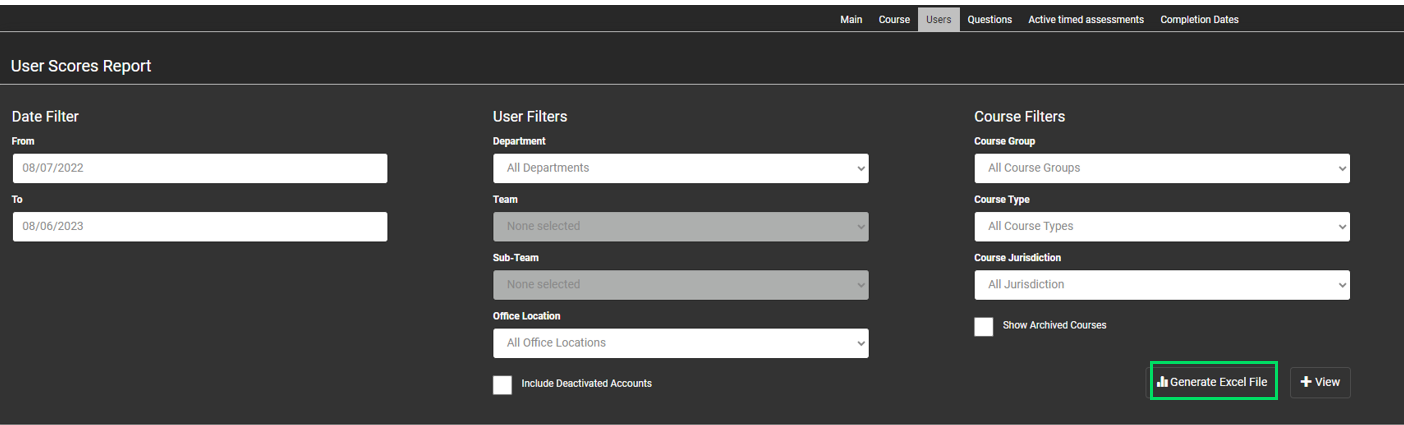
Task: Click the Date Filter heading
Action: tap(45, 117)
